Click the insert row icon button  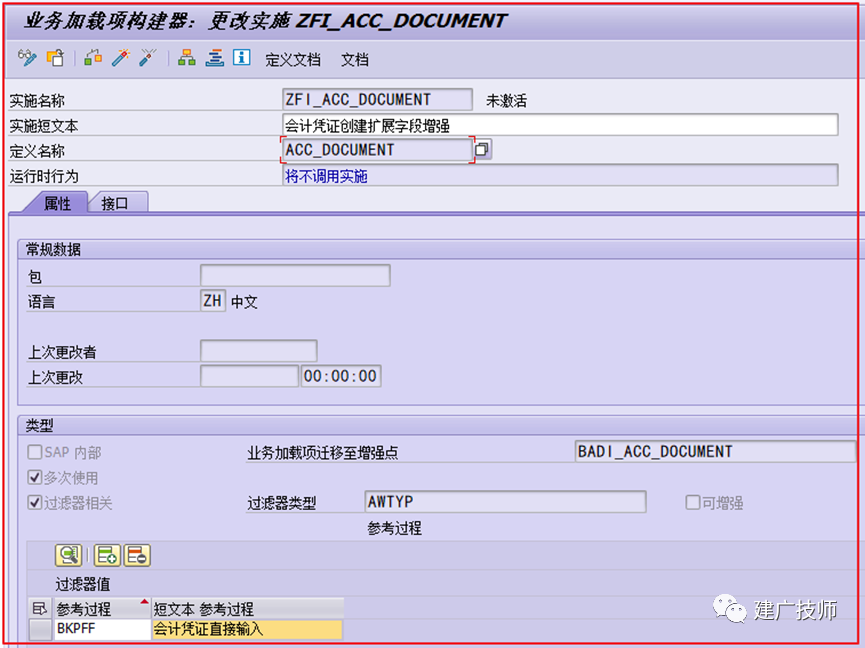(108, 555)
